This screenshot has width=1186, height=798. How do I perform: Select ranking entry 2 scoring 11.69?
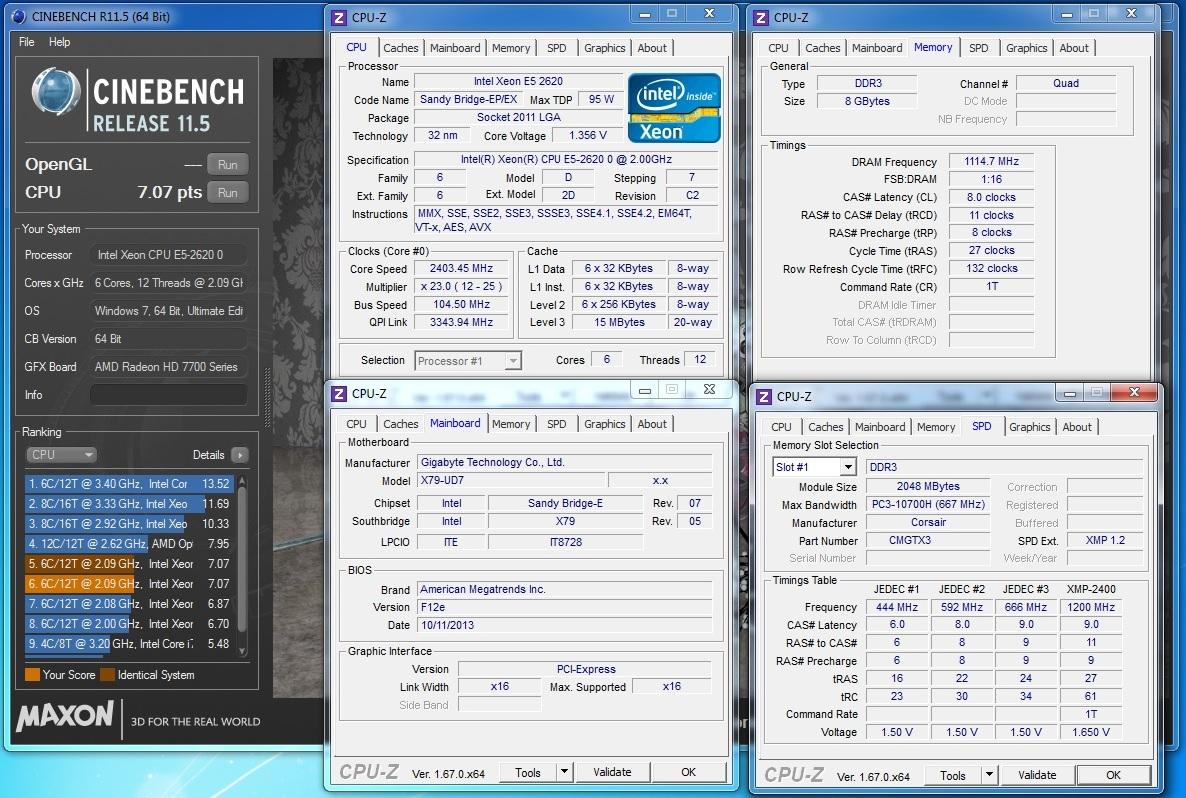(129, 503)
